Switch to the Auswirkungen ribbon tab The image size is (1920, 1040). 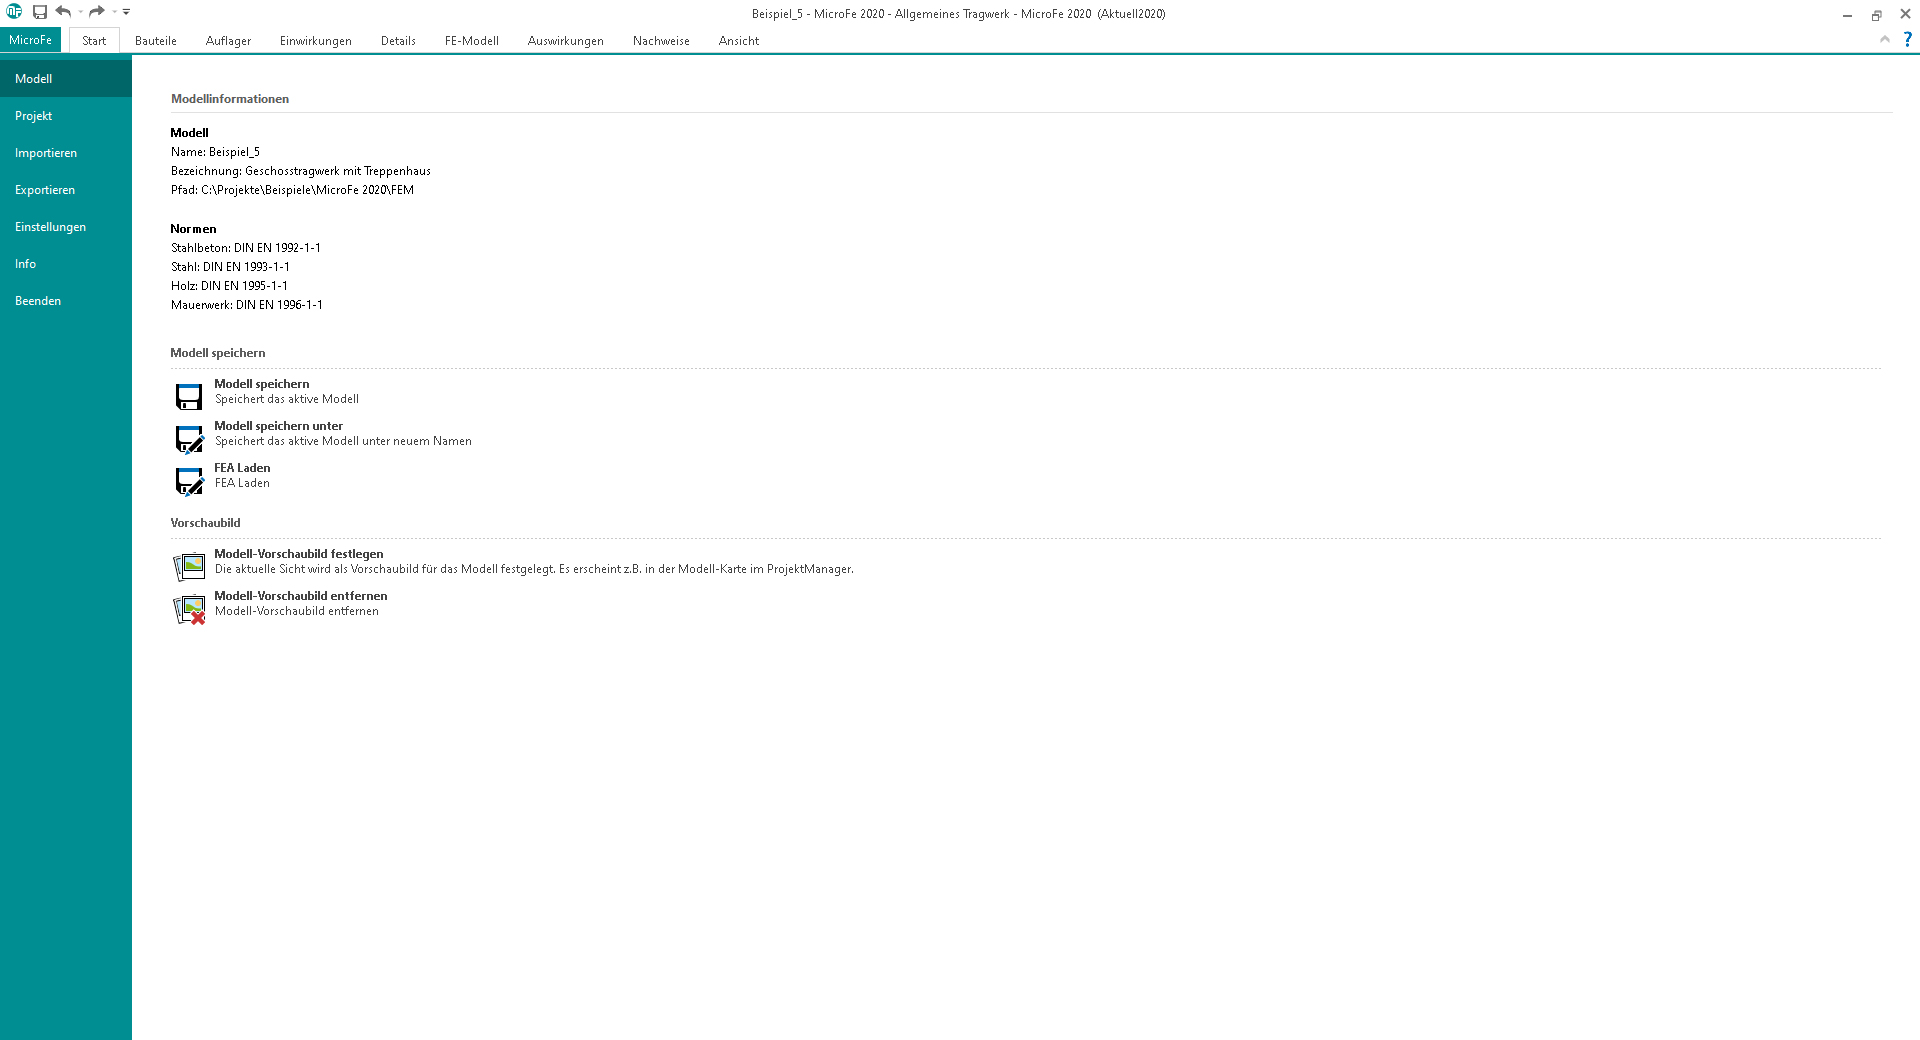pos(566,41)
